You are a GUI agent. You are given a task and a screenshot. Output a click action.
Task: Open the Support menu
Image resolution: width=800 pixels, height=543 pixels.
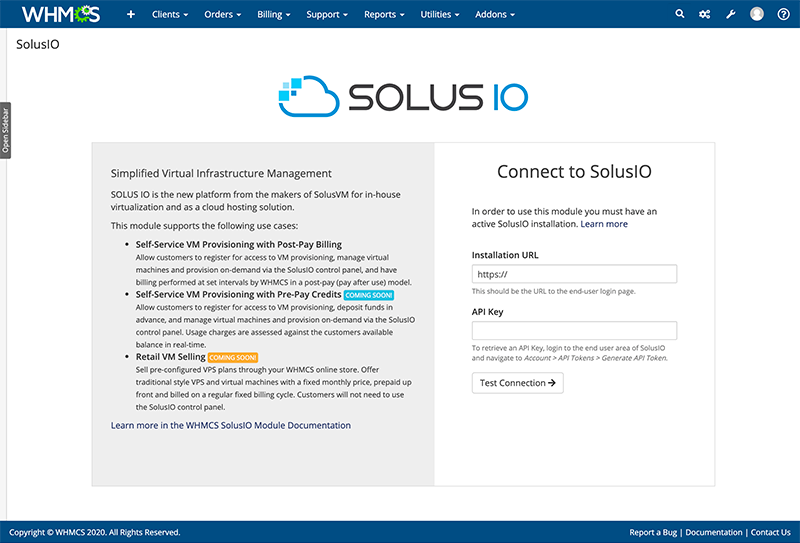tap(328, 15)
